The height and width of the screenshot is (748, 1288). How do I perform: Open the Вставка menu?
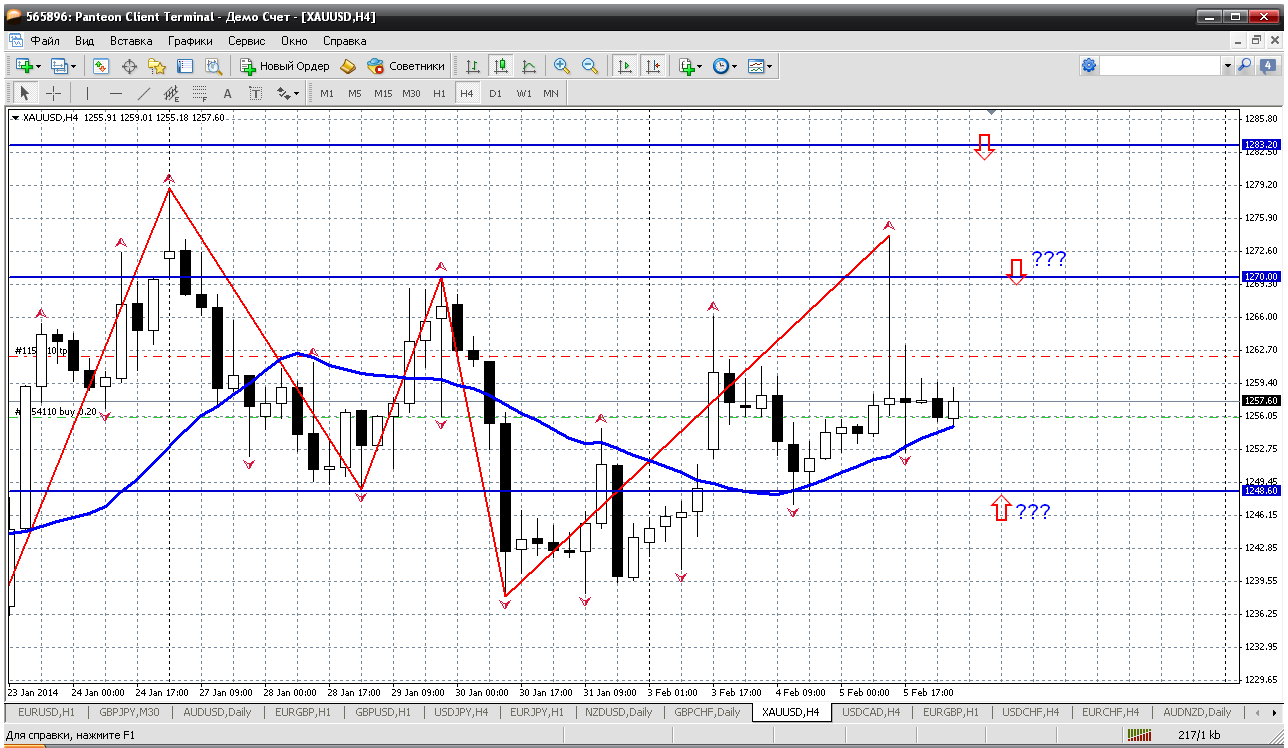pyautogui.click(x=131, y=41)
